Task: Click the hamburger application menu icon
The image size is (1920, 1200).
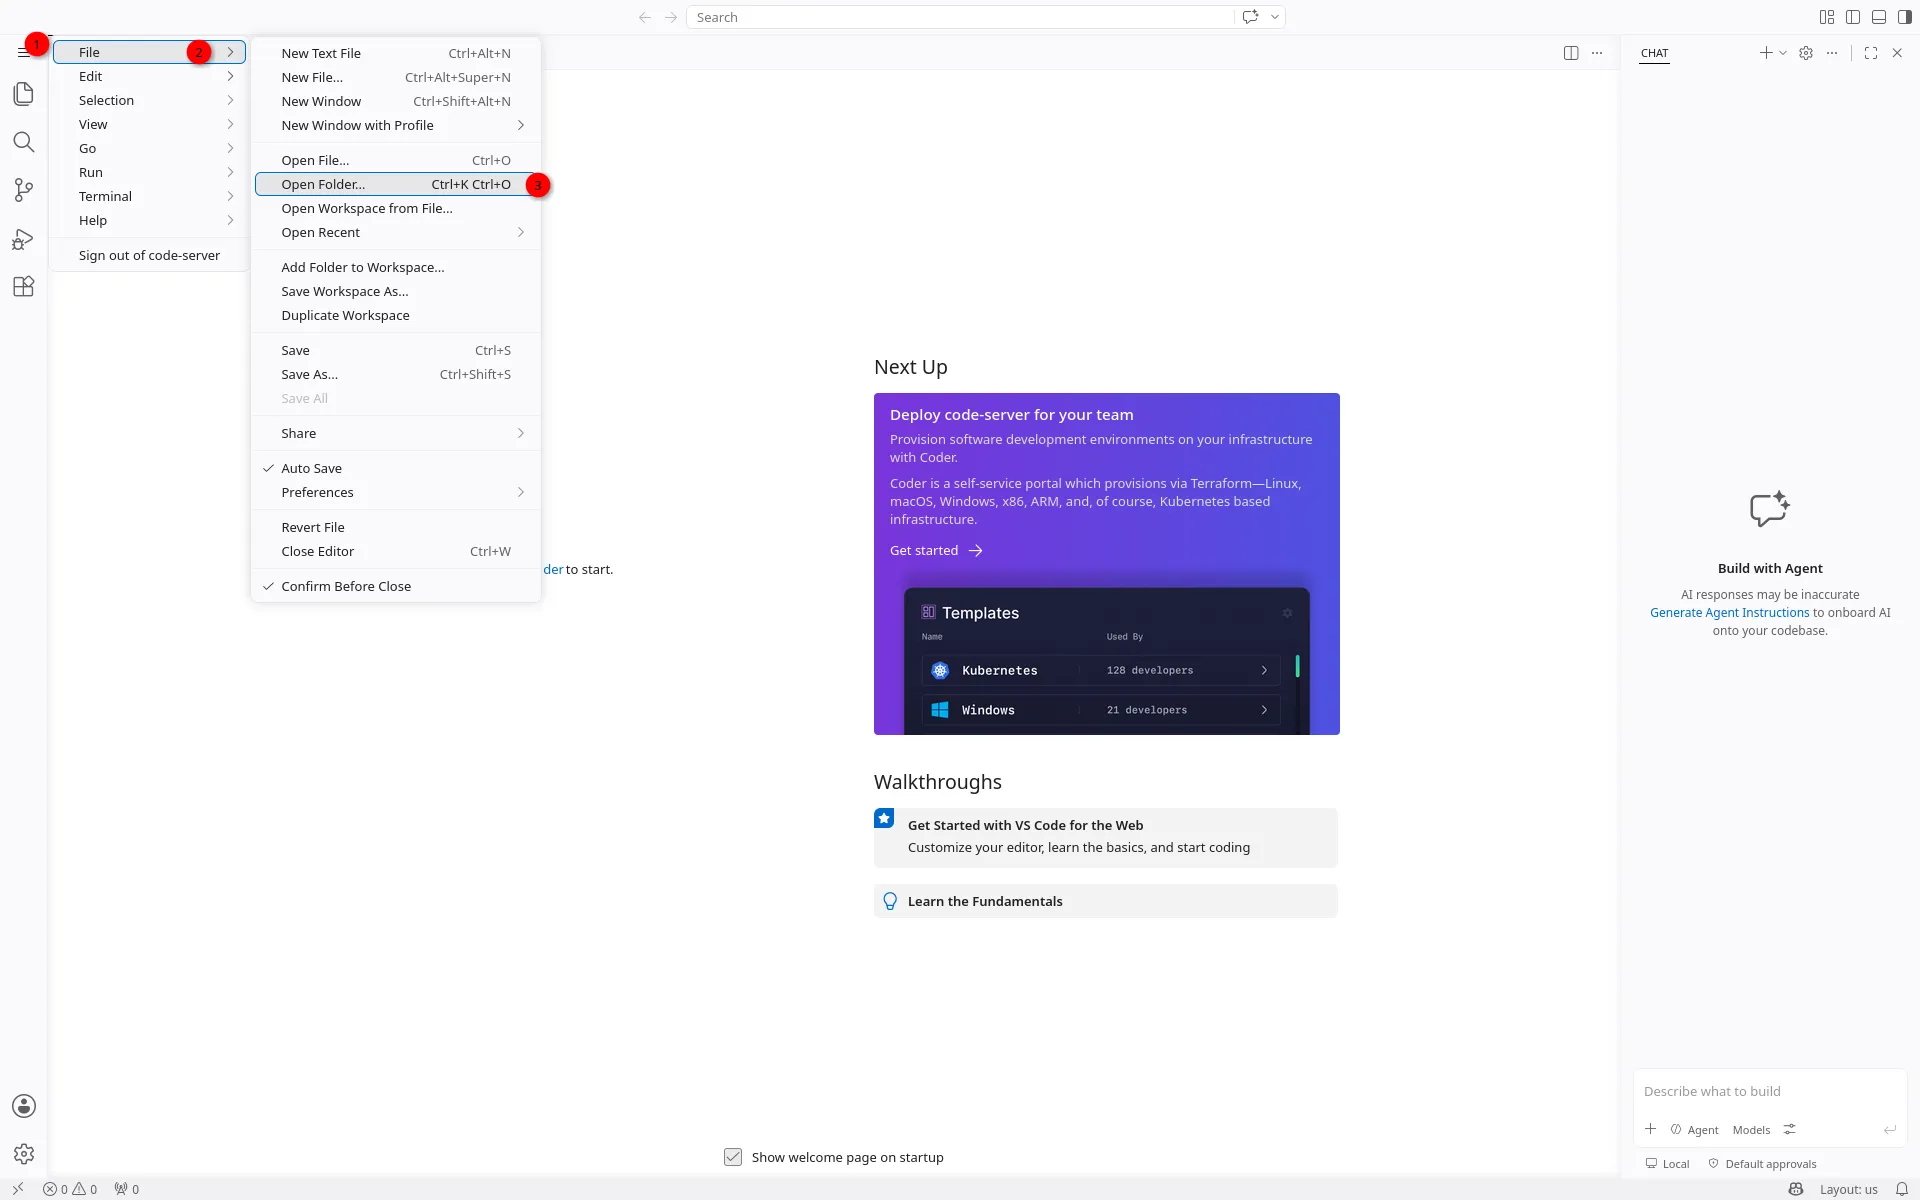Action: pyautogui.click(x=24, y=52)
